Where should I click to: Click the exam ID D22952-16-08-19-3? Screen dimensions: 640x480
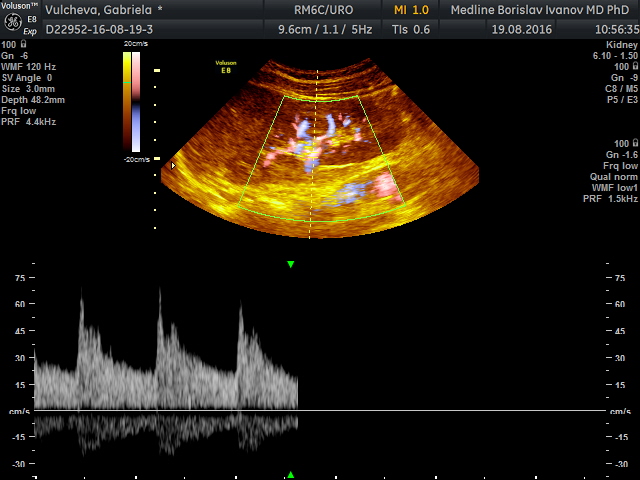99,29
